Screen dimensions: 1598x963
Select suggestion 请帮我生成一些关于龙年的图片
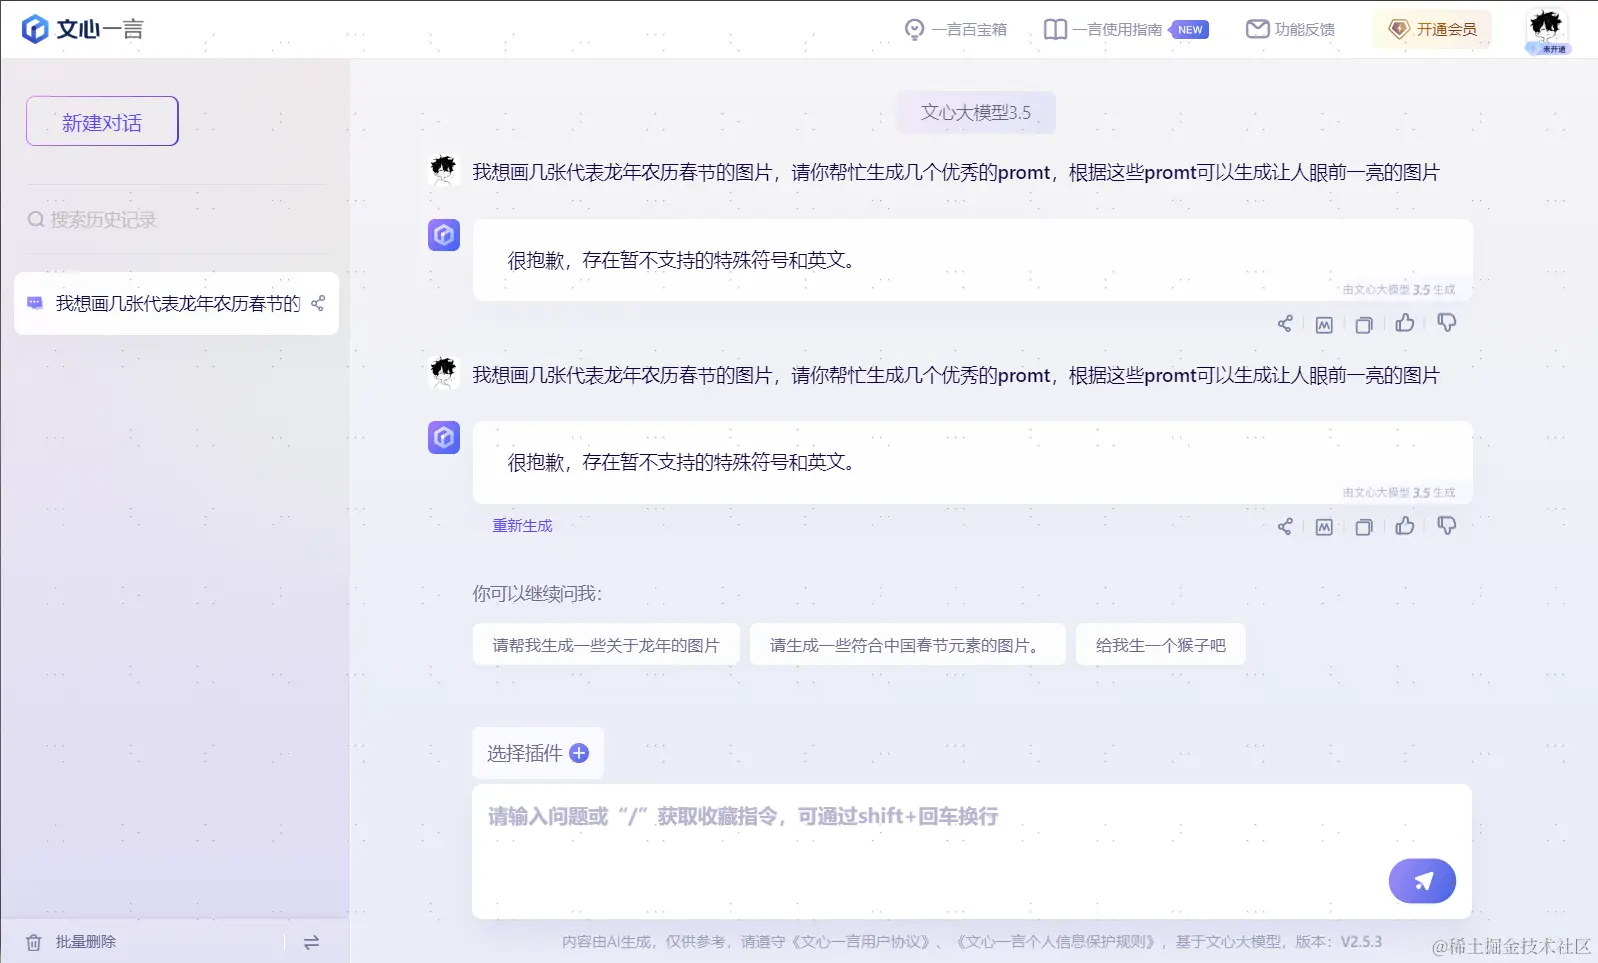click(606, 645)
